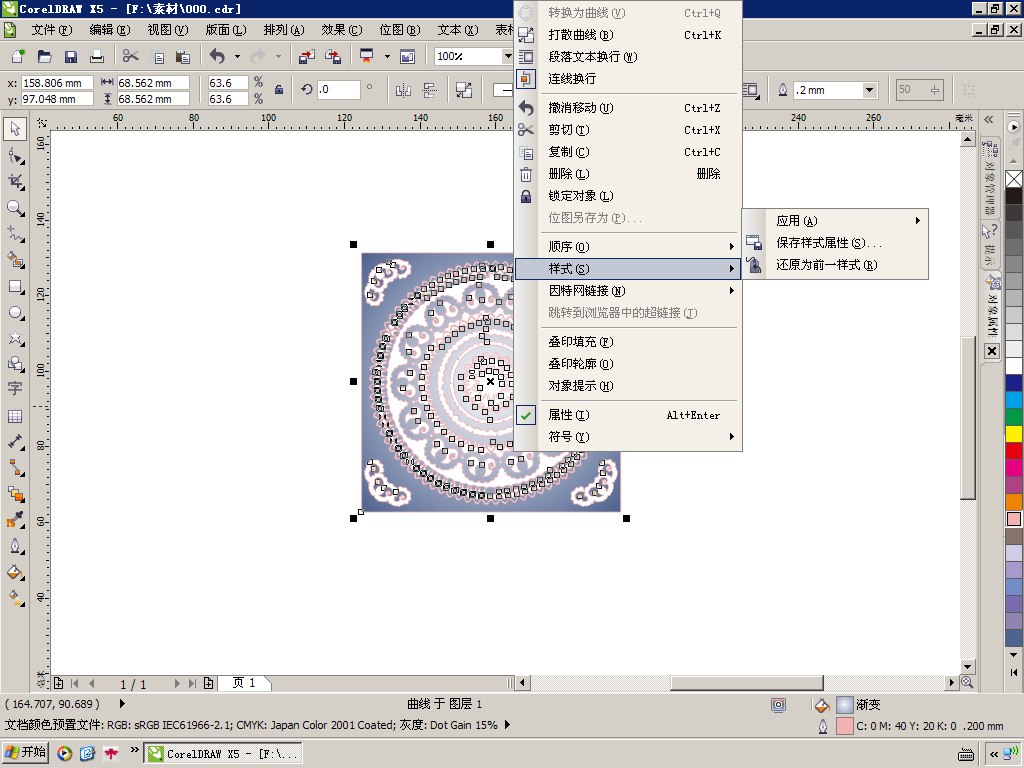Select the Table tool
The image size is (1024, 768).
(15, 416)
